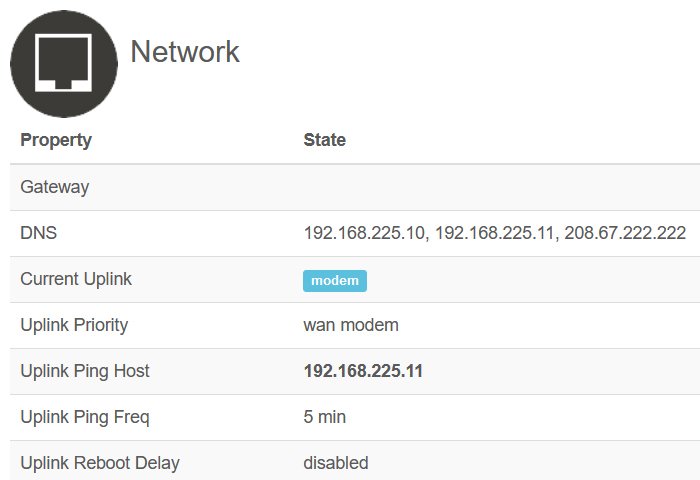This screenshot has width=700, height=480.
Task: Click the Uplink Ping Freq label
Action: click(x=85, y=417)
